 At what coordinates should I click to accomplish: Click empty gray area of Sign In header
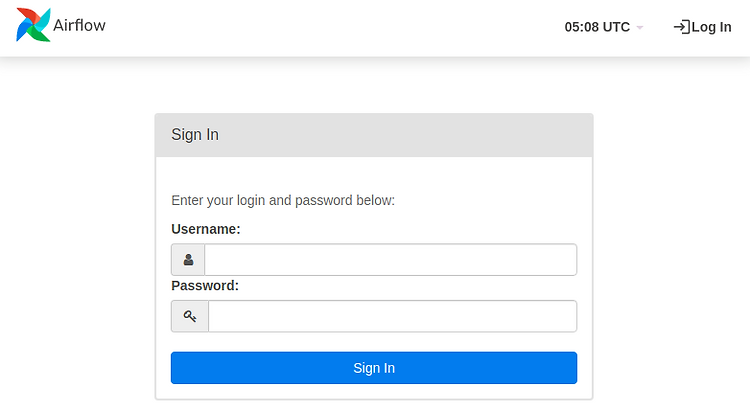pyautogui.click(x=407, y=135)
